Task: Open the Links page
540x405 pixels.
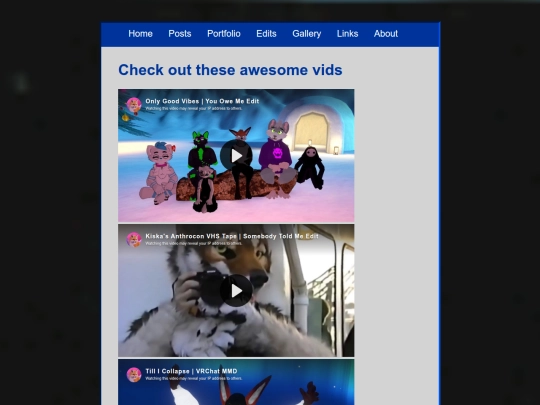Action: [347, 34]
